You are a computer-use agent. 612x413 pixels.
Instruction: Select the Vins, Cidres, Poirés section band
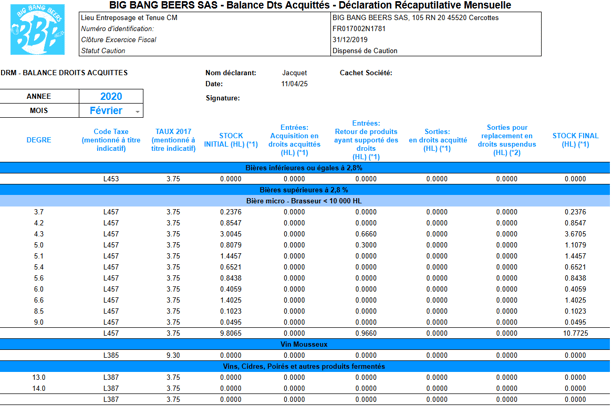point(305,367)
